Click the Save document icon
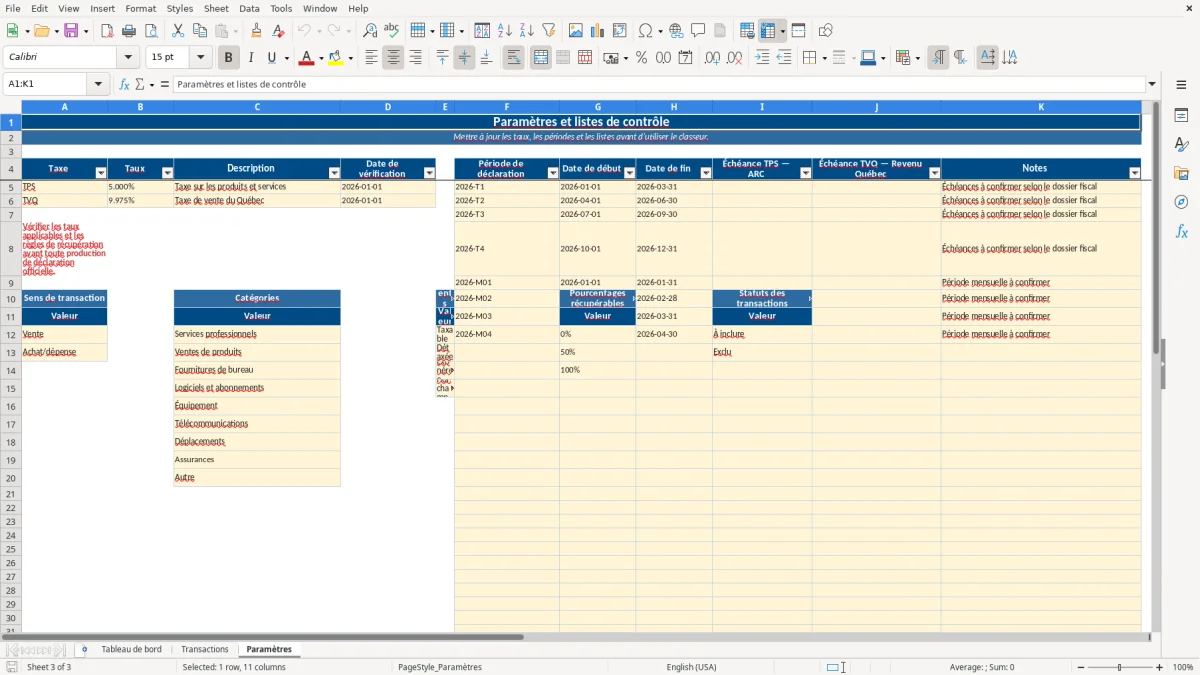 coord(71,31)
